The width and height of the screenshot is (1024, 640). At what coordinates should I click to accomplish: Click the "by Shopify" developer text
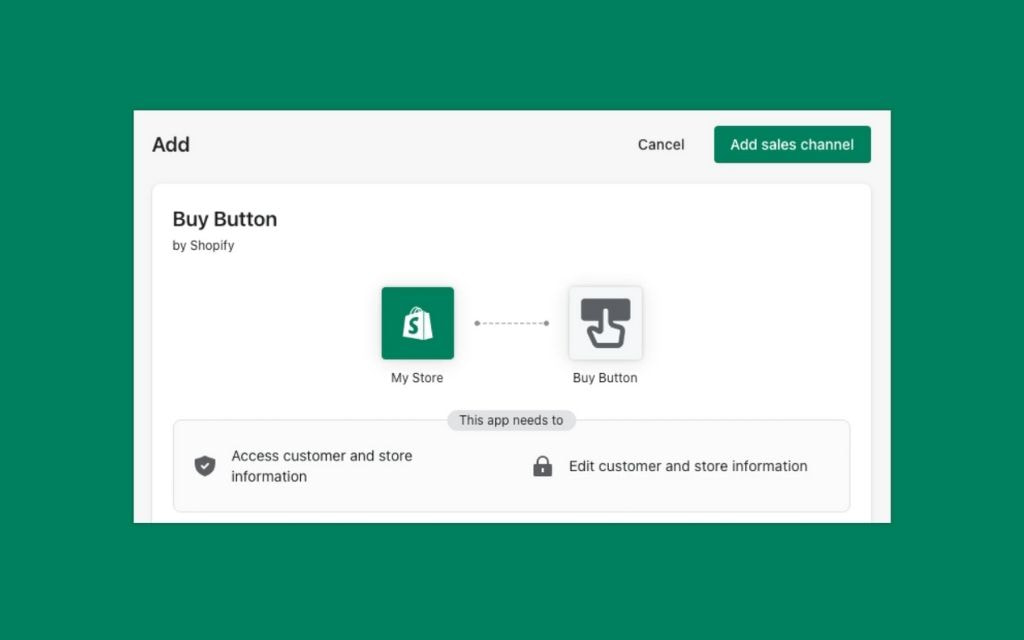(203, 245)
